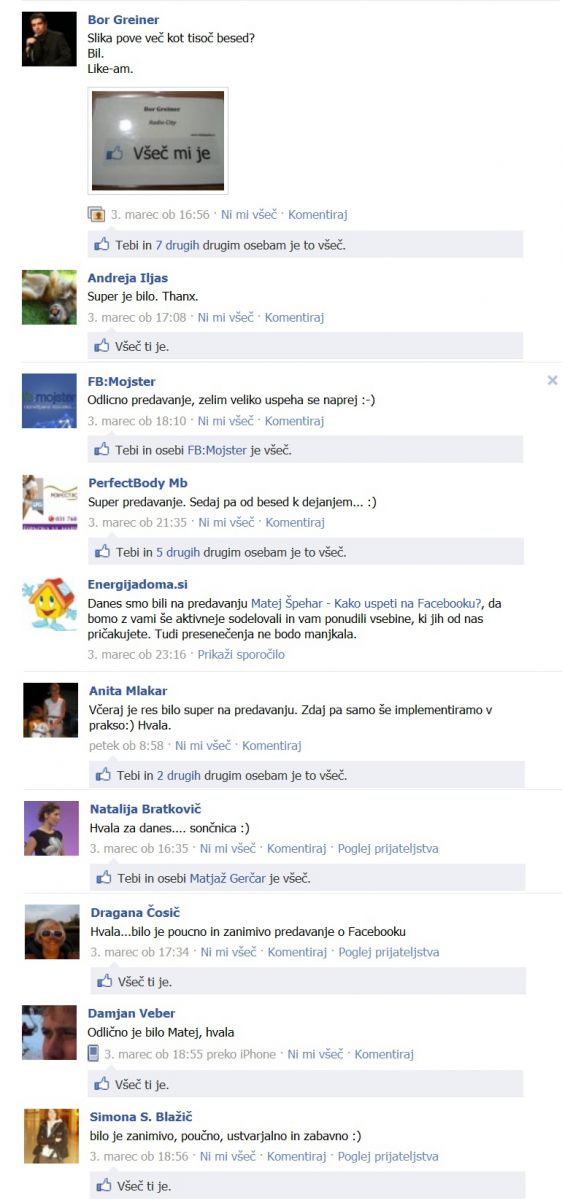Toggle 'Ni mi všeč' on Anita Mlakar's post

point(203,745)
